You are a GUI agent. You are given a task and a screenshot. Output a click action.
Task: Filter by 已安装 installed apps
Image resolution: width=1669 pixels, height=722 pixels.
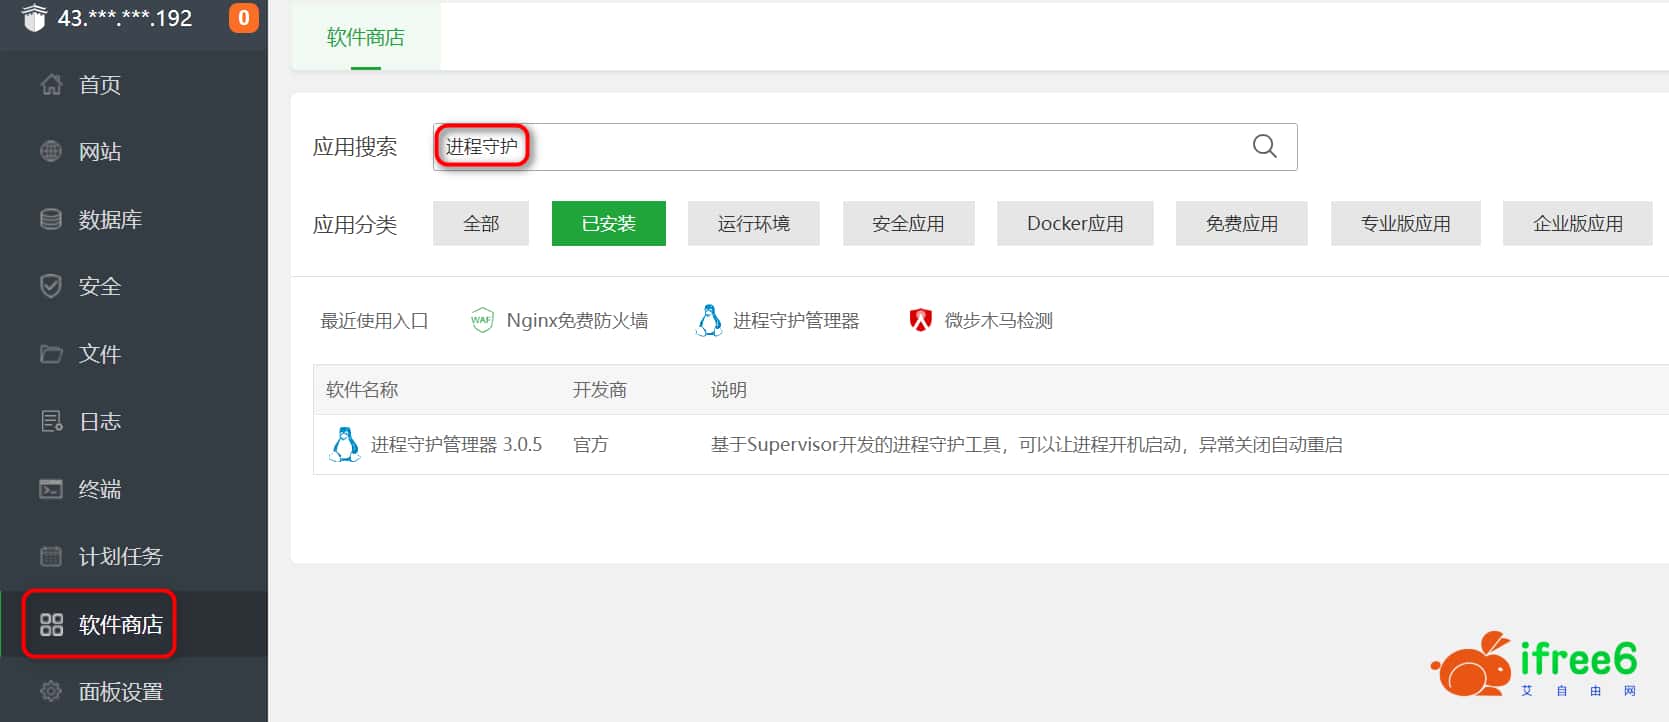(x=608, y=224)
